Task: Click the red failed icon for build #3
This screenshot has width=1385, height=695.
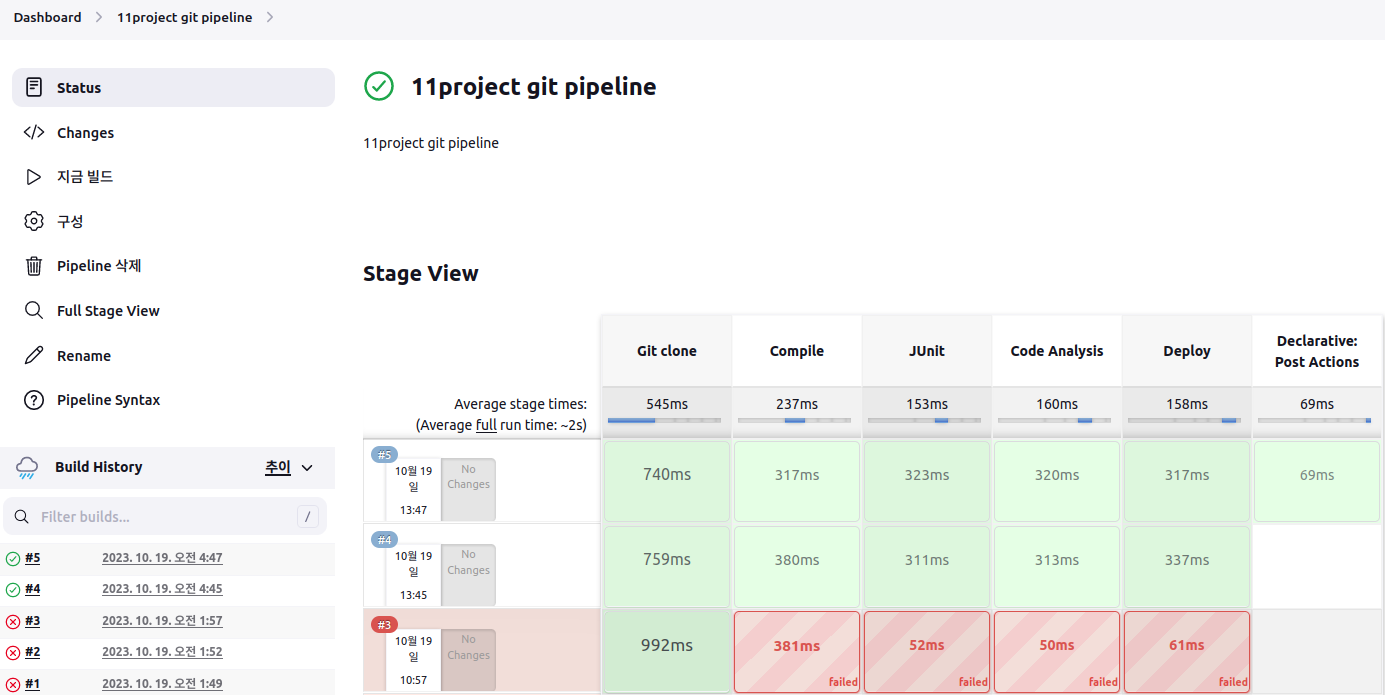Action: pos(13,621)
